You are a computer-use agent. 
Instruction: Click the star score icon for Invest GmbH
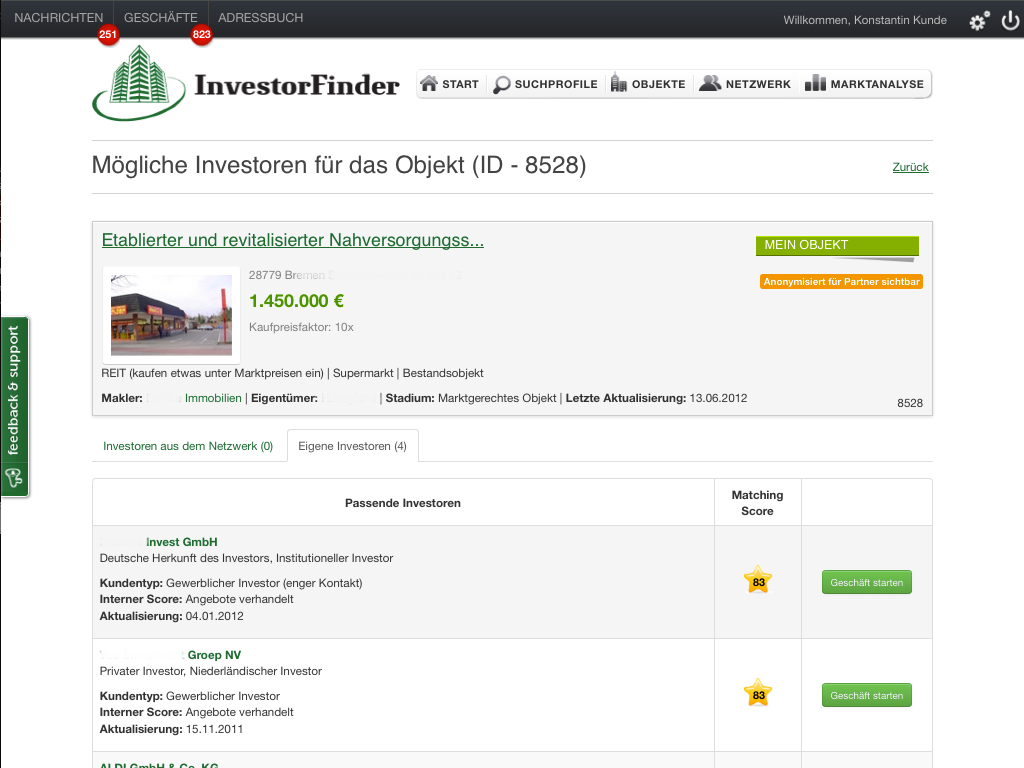(x=758, y=581)
